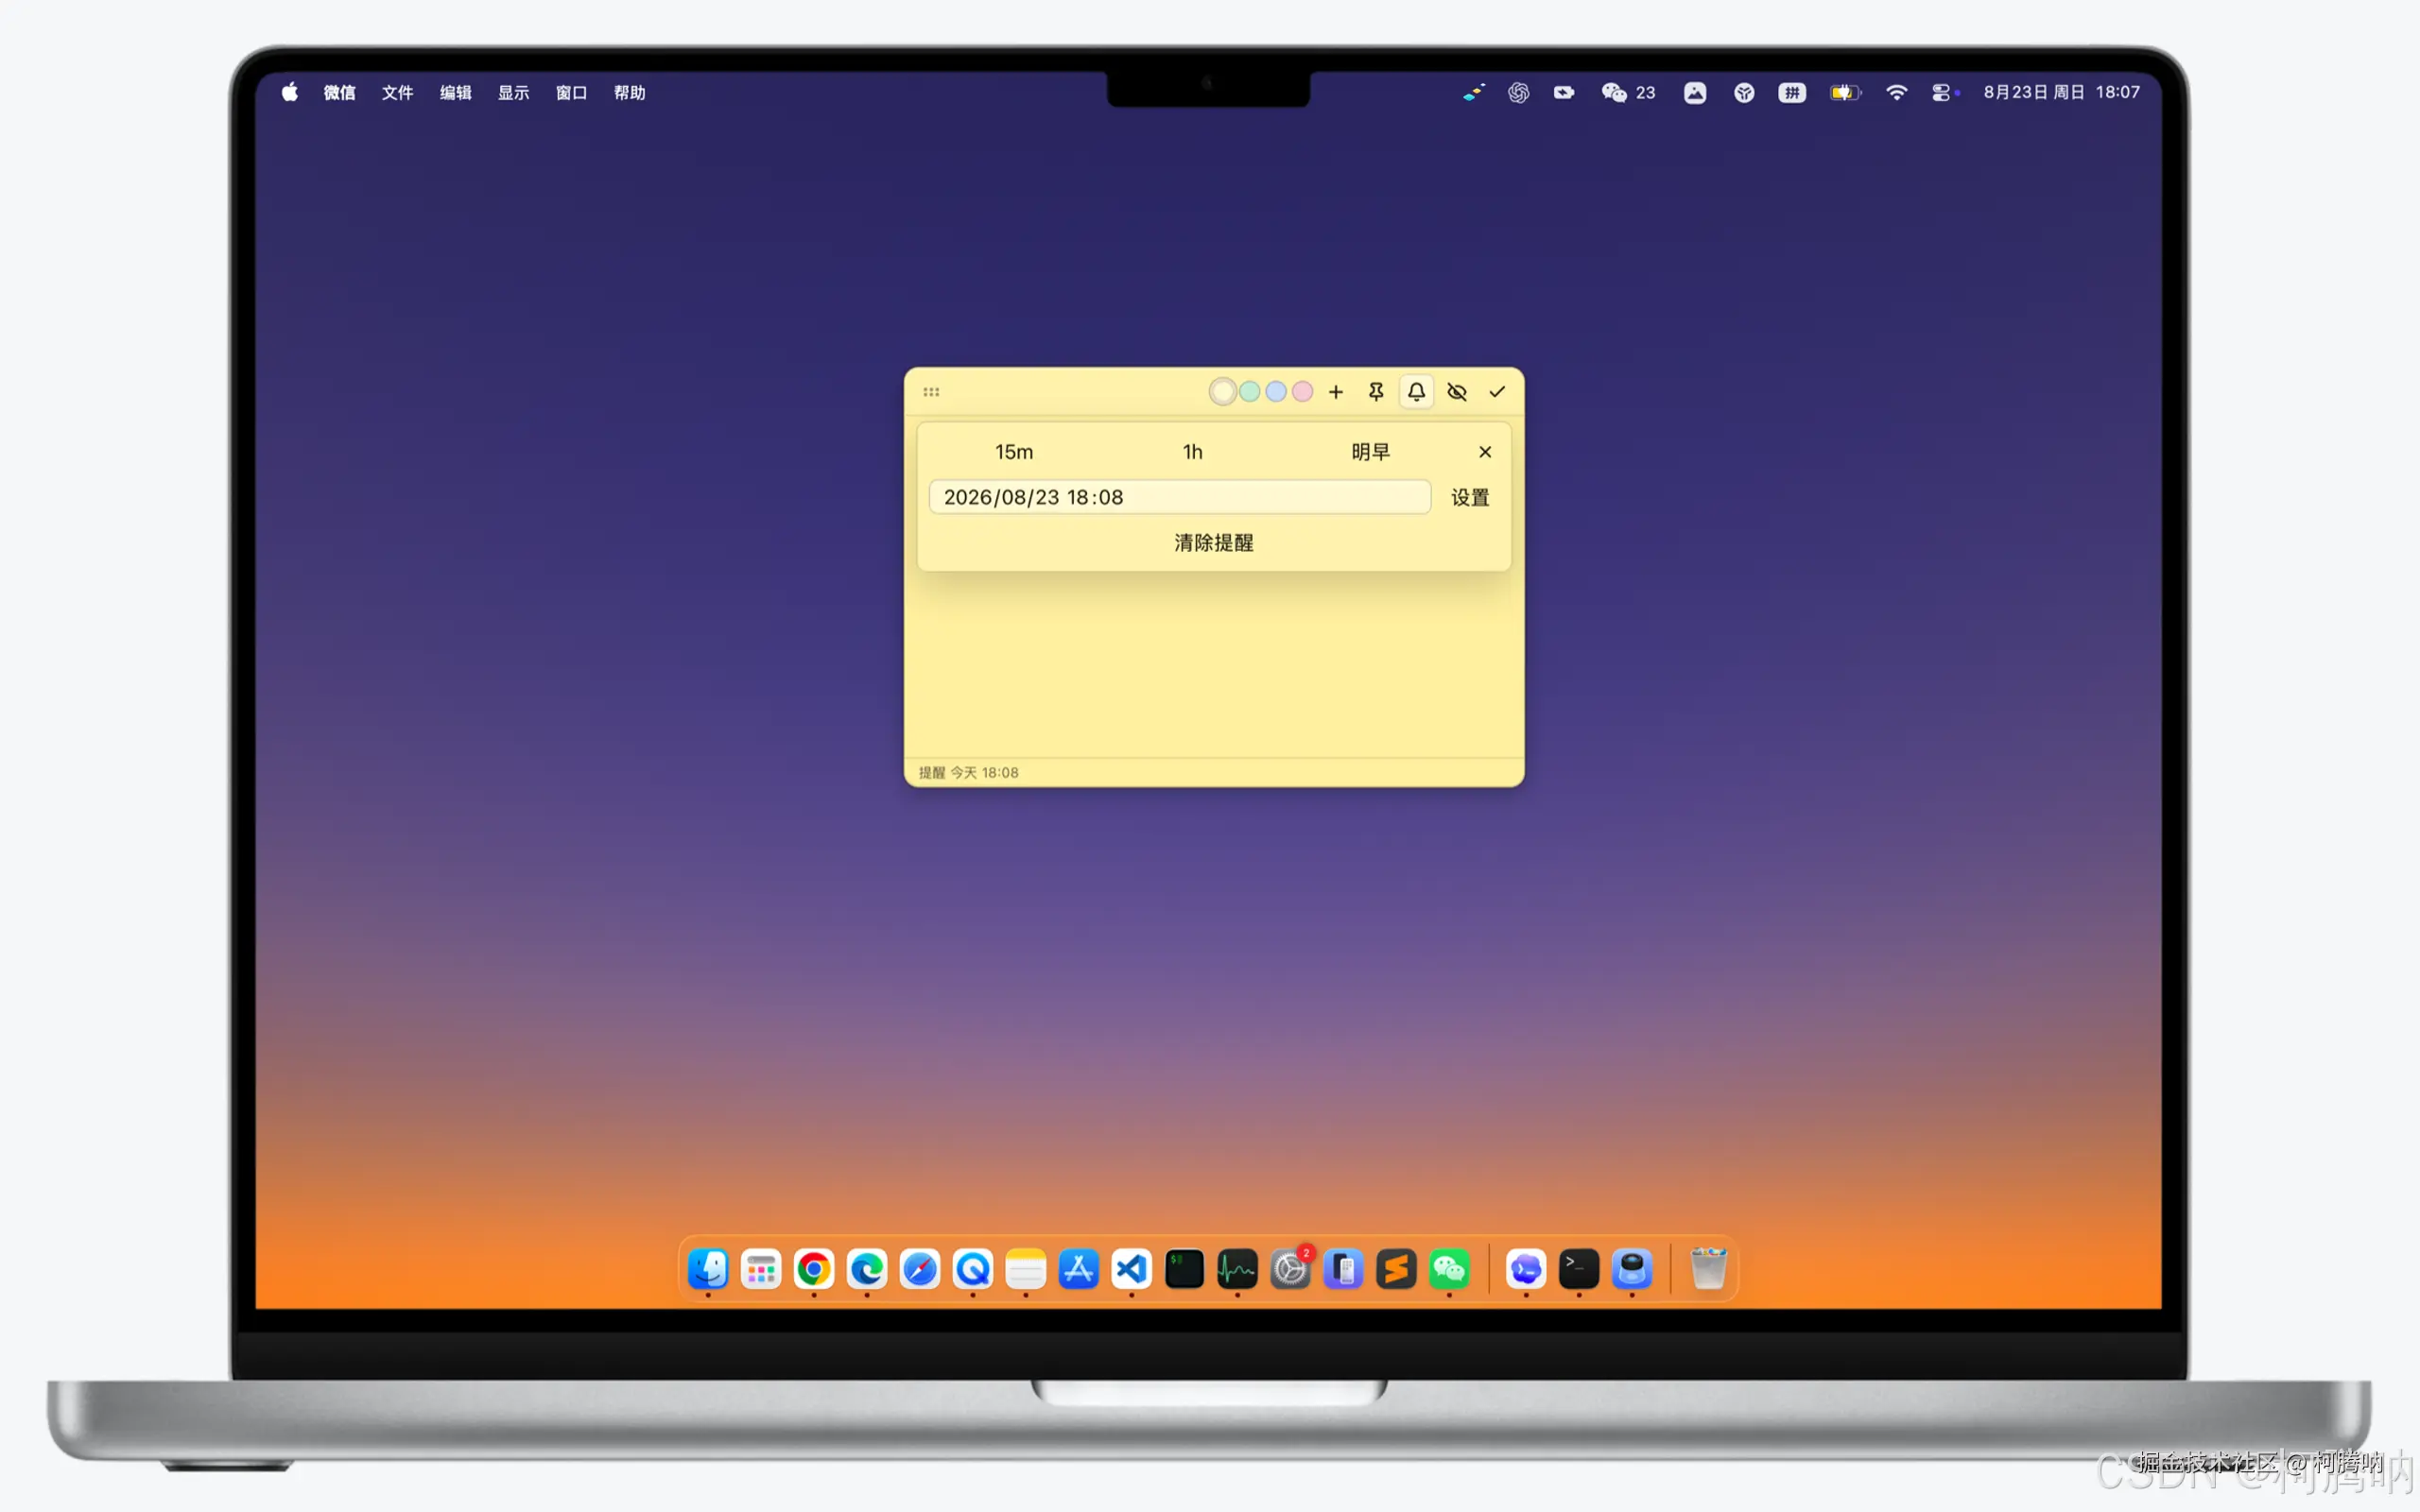Open Visual Studio Code from the Dock
Image resolution: width=2420 pixels, height=1512 pixels.
click(1131, 1269)
